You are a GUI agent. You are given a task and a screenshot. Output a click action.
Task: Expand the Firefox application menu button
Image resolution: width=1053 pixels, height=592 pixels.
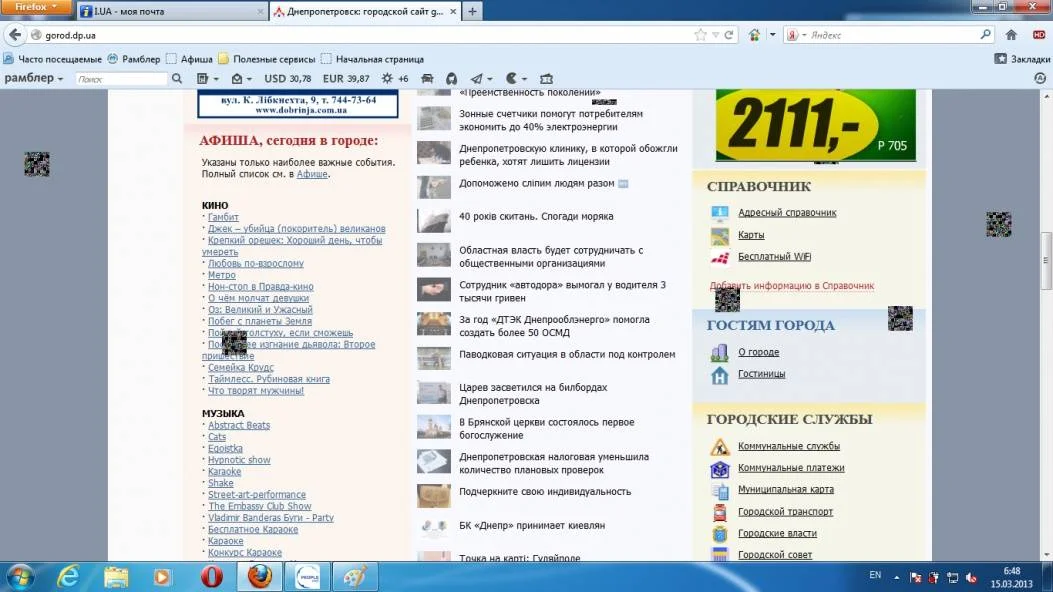(x=36, y=8)
